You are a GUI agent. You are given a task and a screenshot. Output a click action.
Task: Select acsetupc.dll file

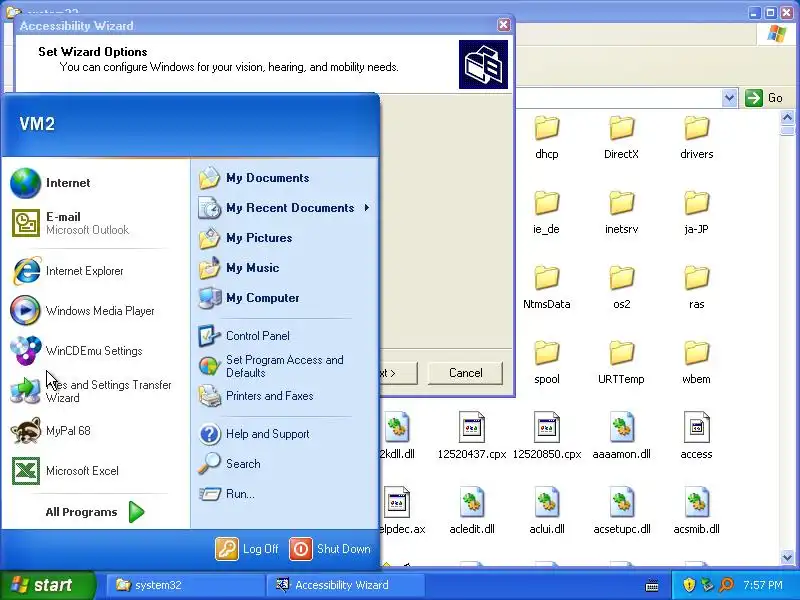point(621,510)
